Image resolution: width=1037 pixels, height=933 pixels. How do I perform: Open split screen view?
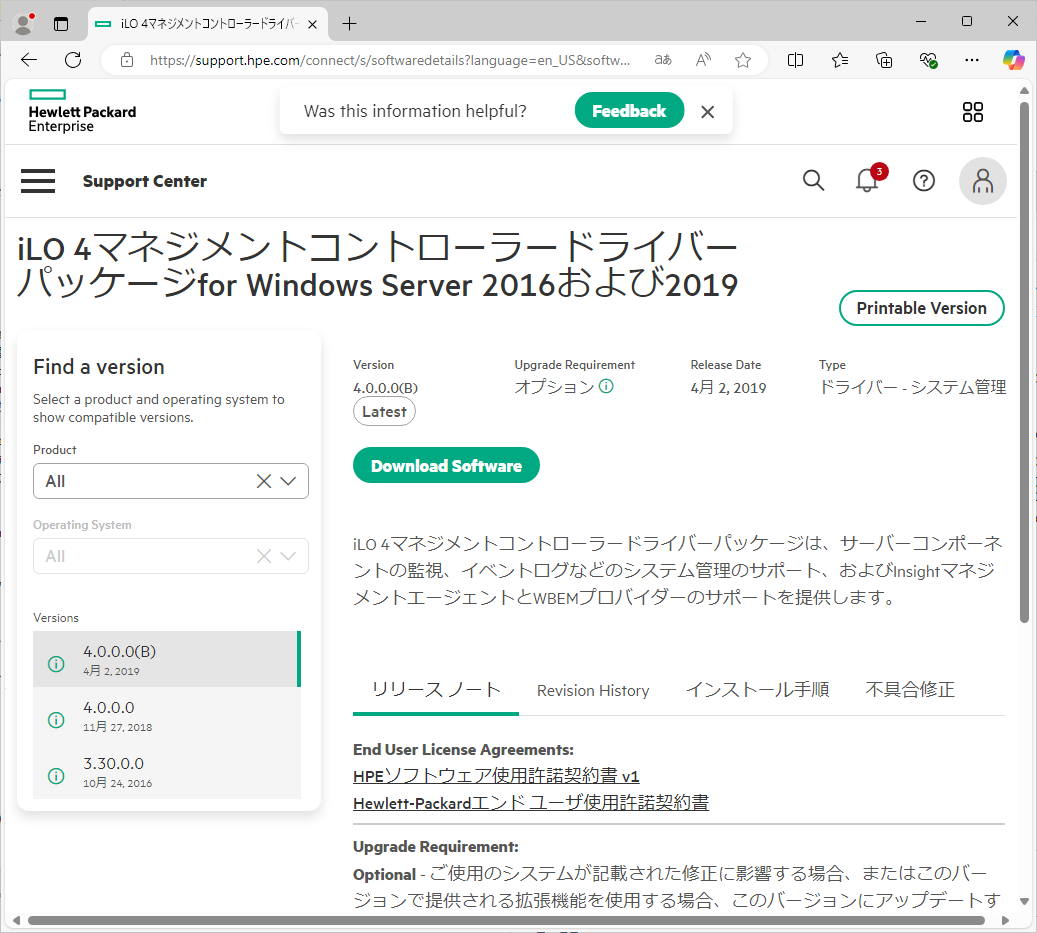[796, 60]
